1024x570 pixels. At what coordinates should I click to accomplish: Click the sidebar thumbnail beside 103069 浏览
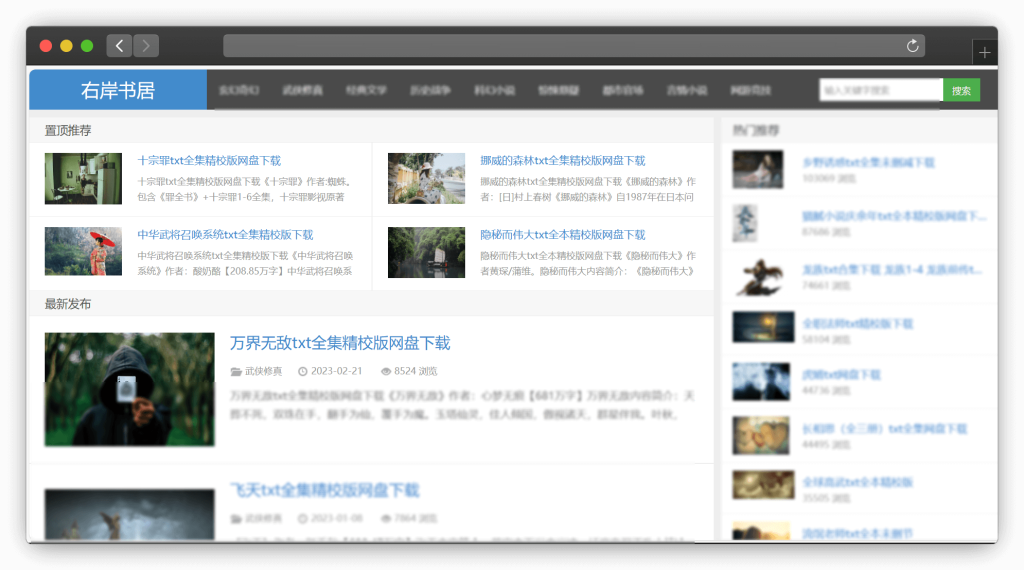pos(758,169)
